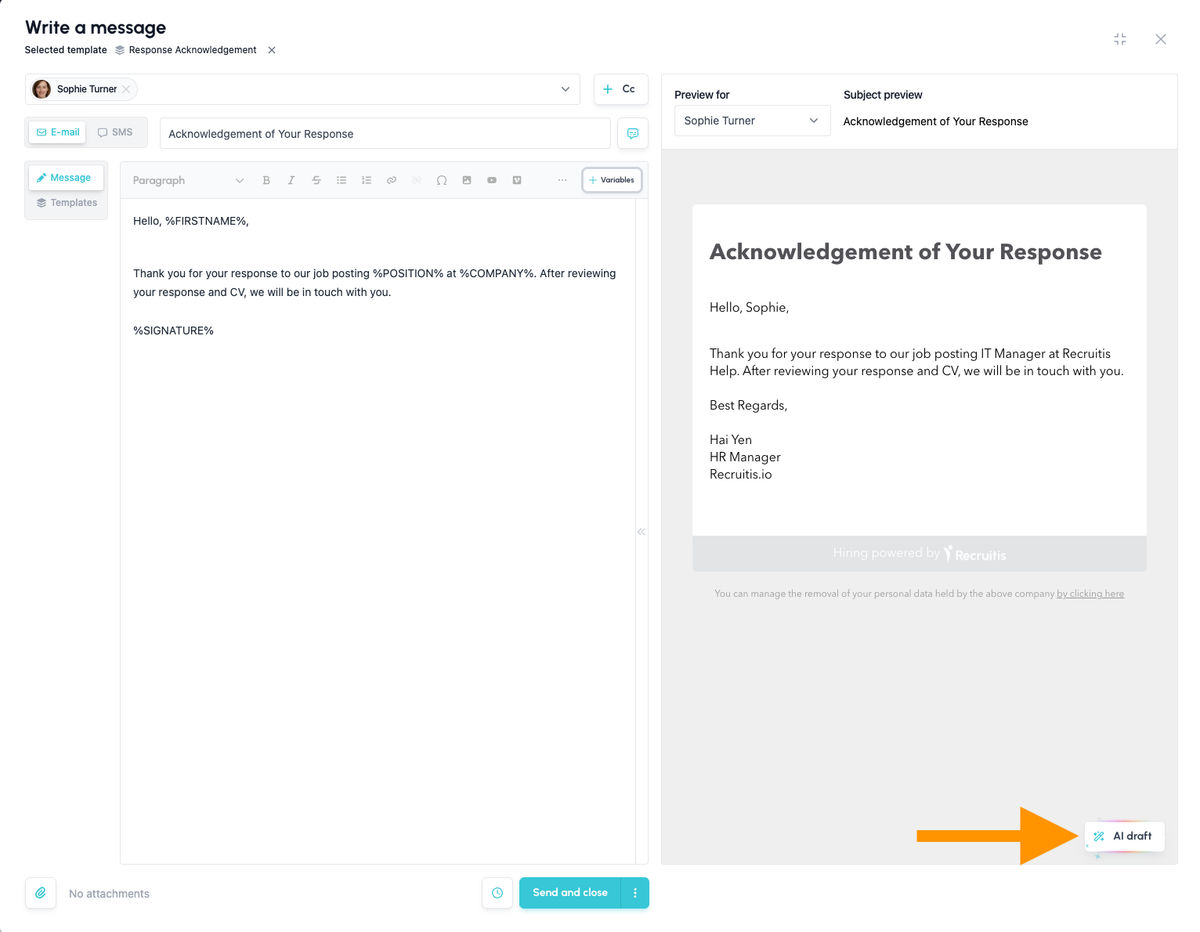This screenshot has height=932, width=1200.
Task: Click the paperclip attachment icon
Action: (41, 892)
